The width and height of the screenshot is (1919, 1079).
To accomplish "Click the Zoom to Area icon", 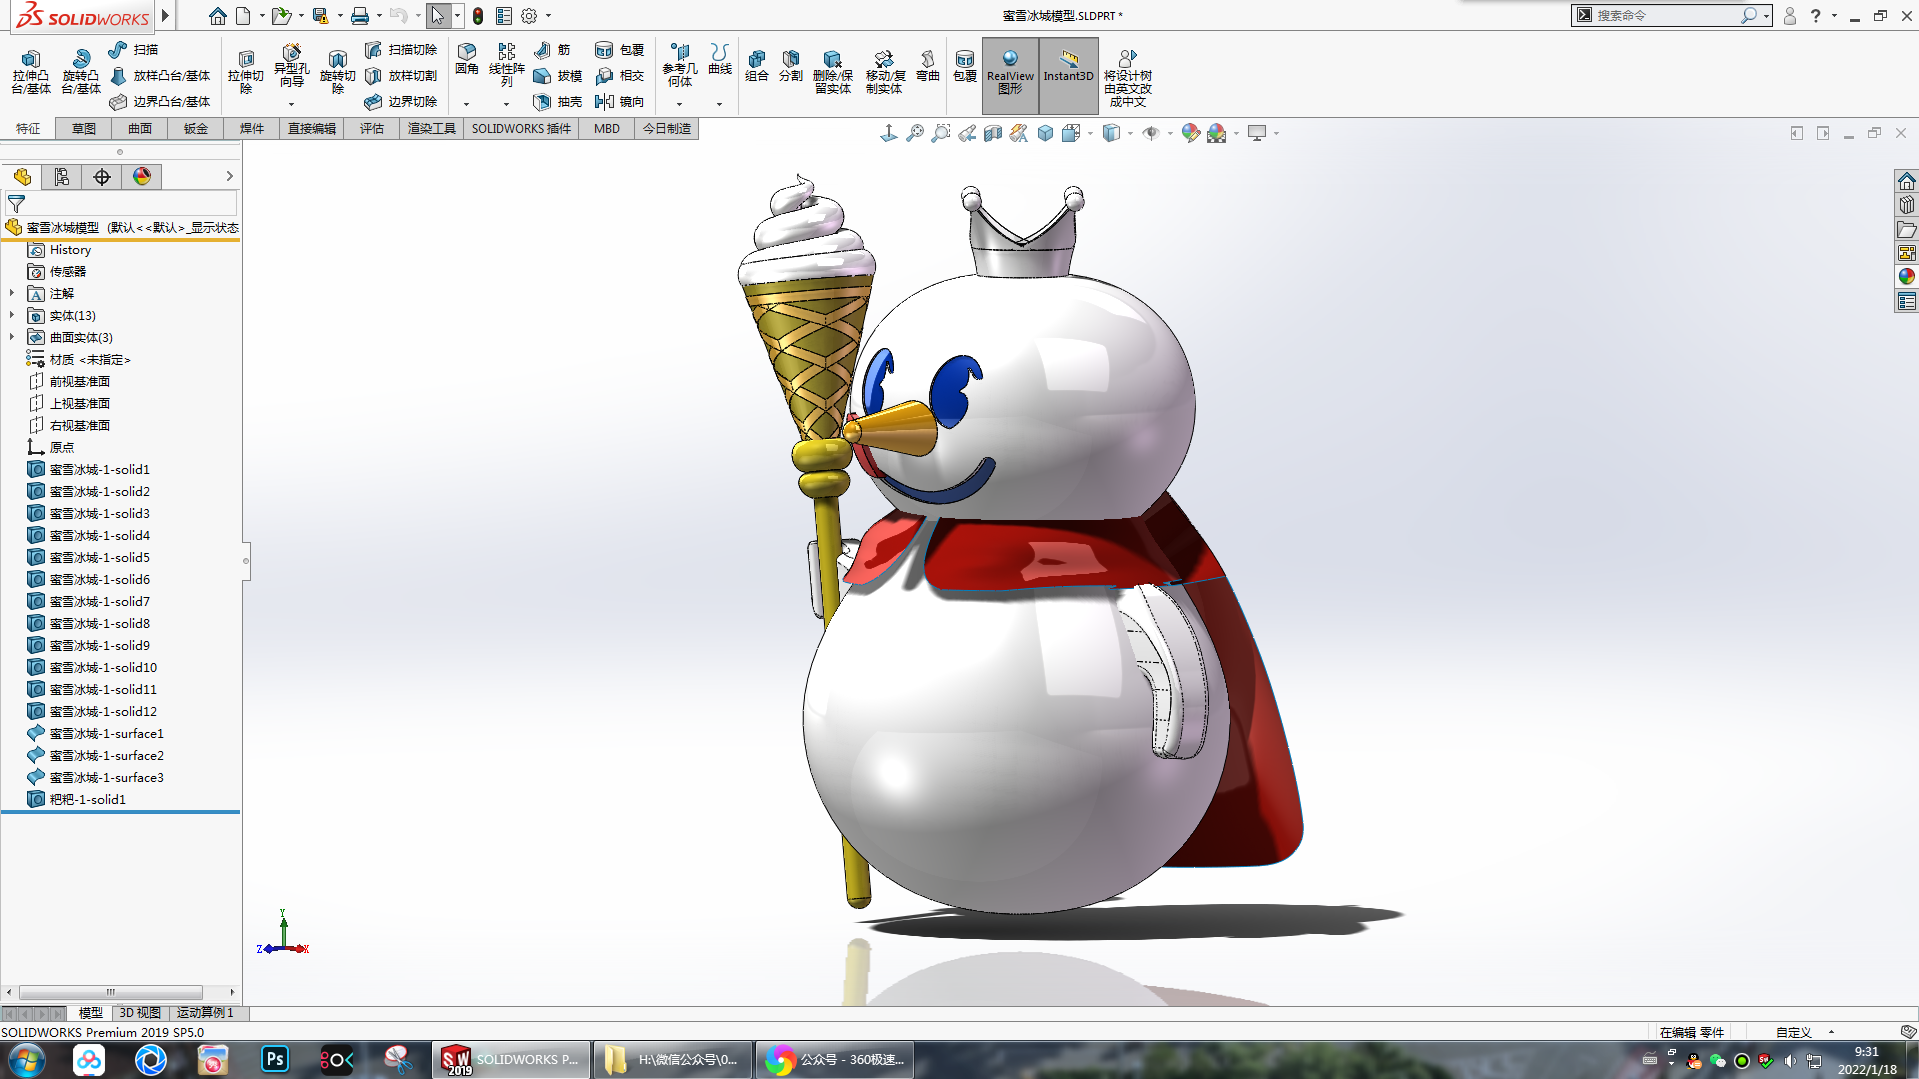I will [941, 133].
